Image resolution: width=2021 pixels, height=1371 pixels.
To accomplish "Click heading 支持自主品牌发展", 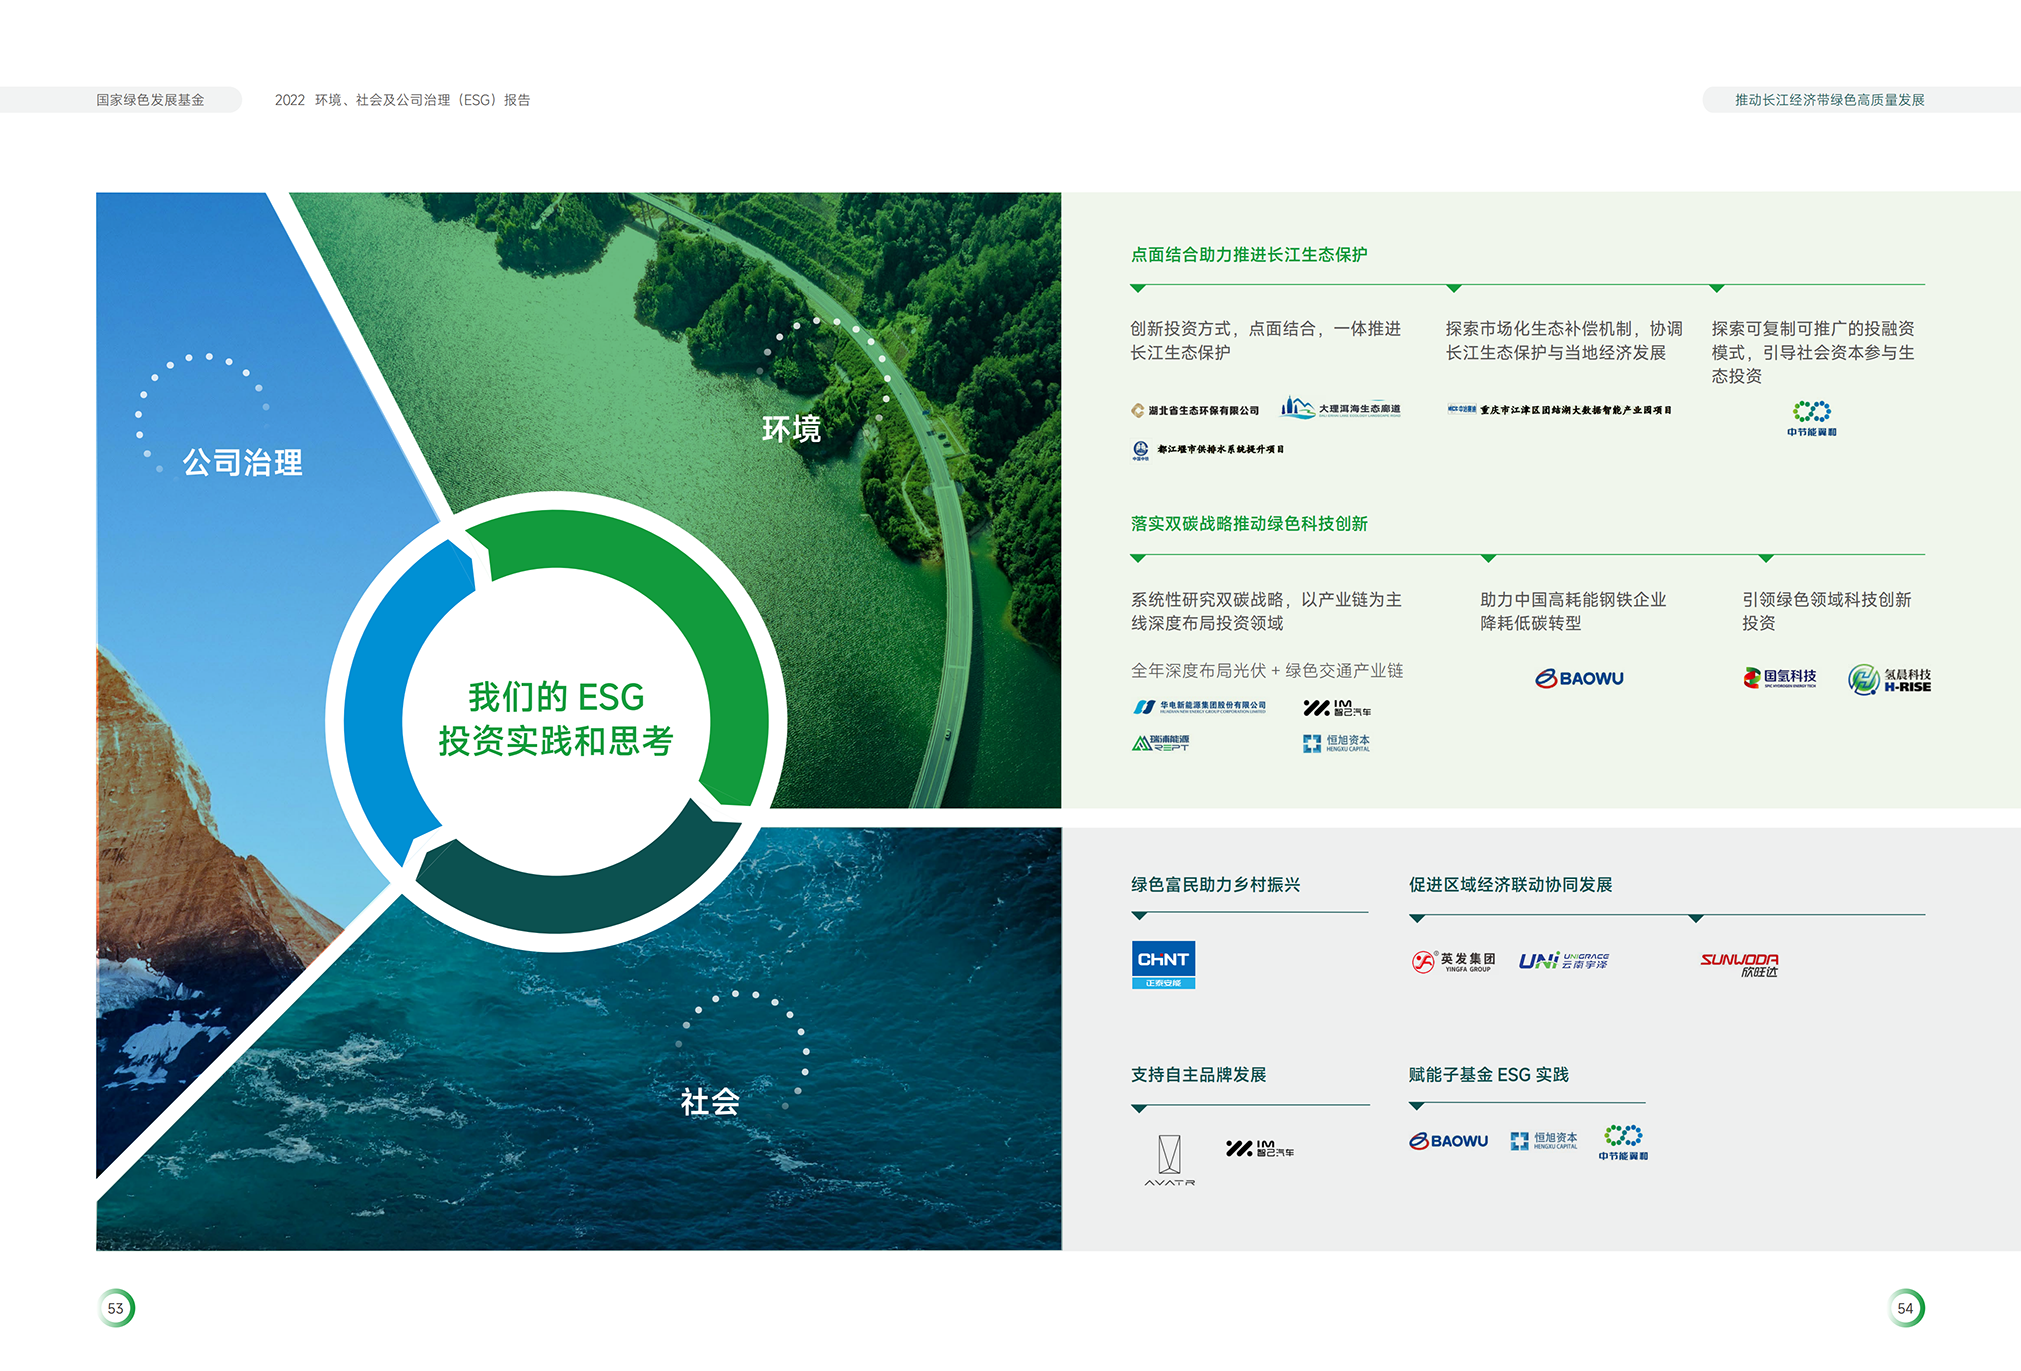I will (x=1198, y=1075).
